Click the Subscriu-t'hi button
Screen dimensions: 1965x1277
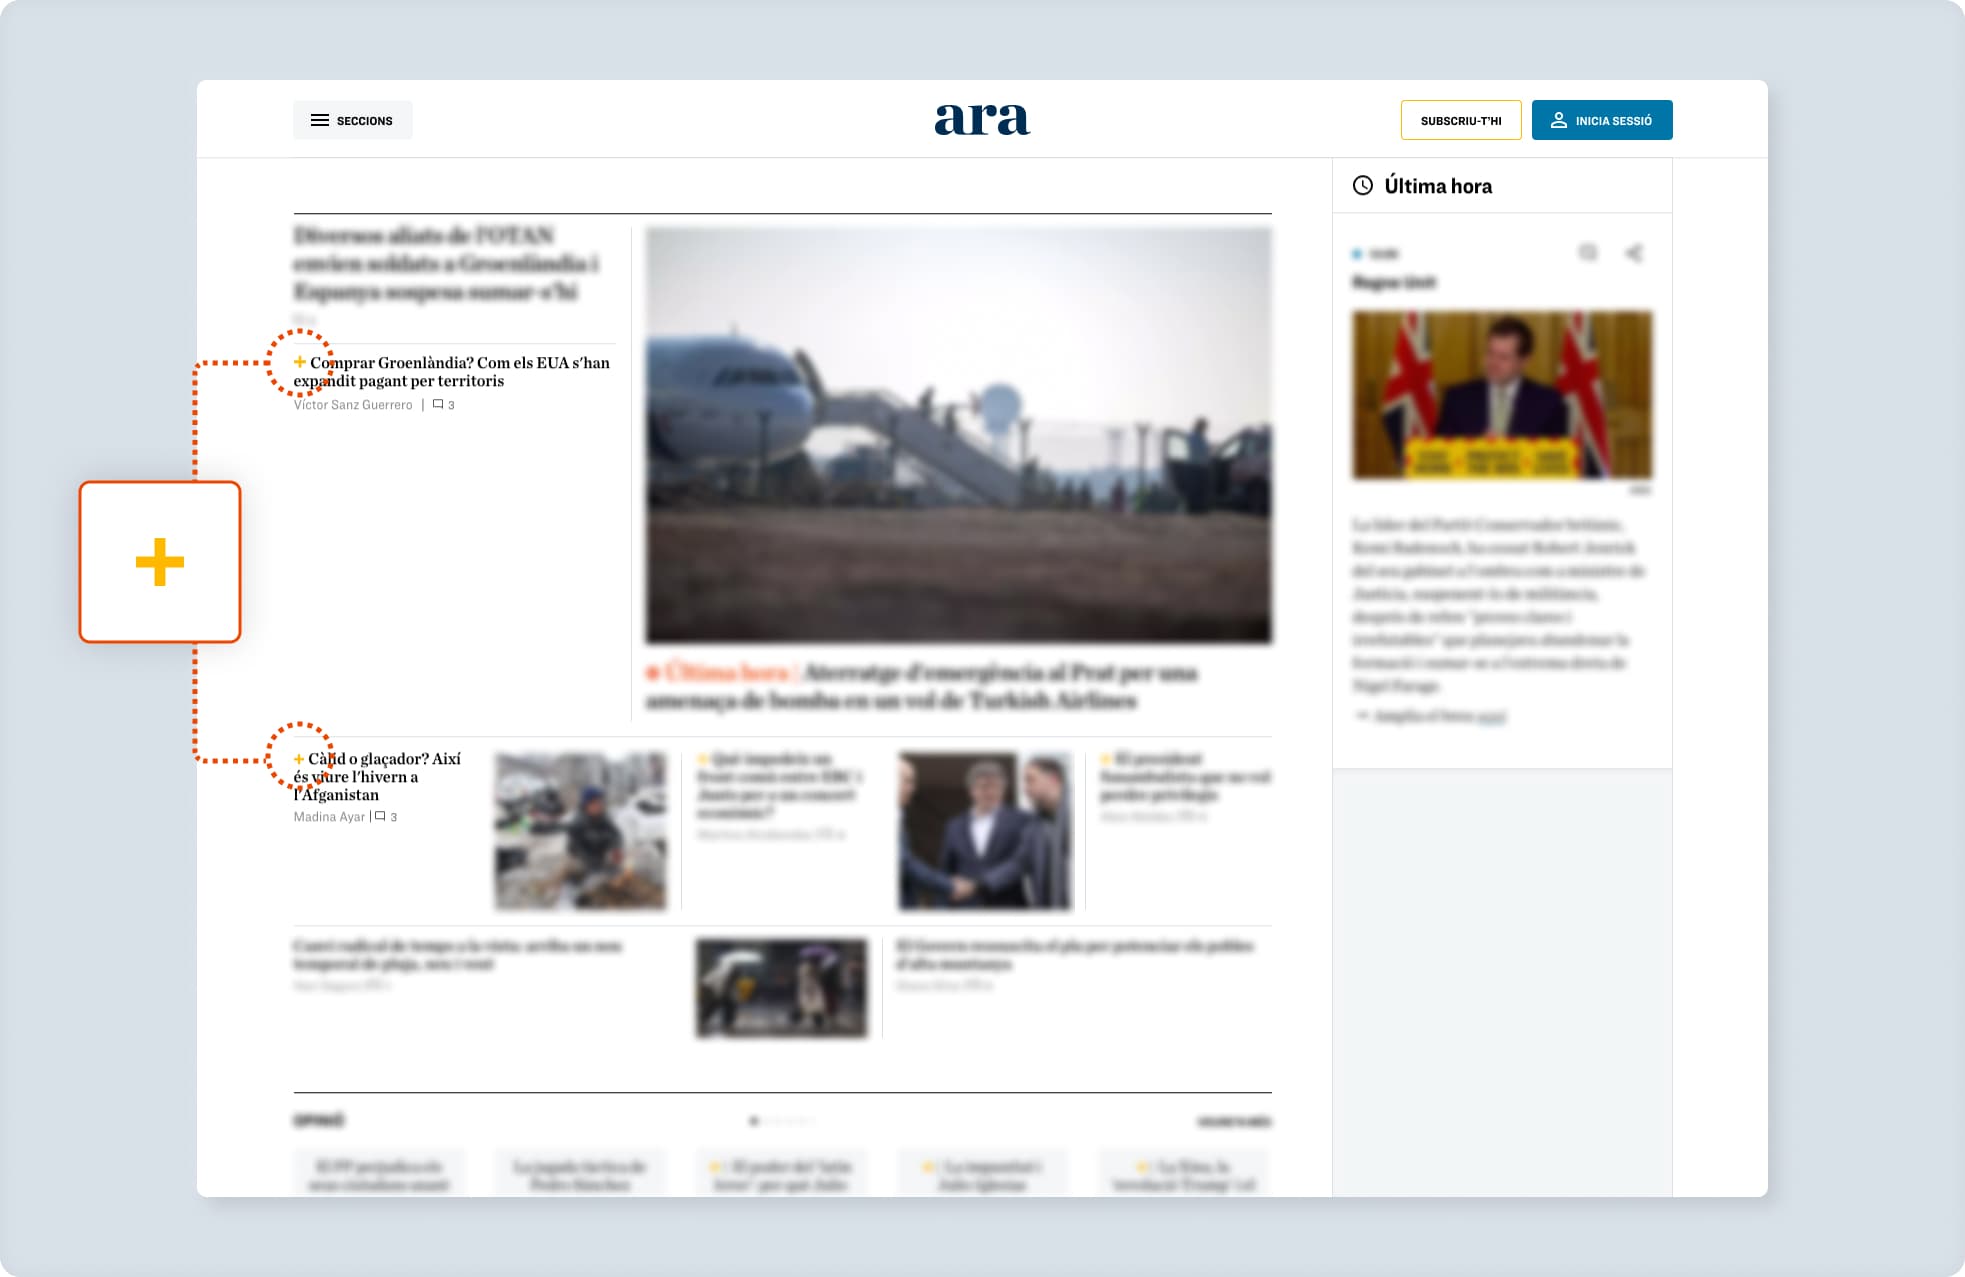(x=1460, y=120)
